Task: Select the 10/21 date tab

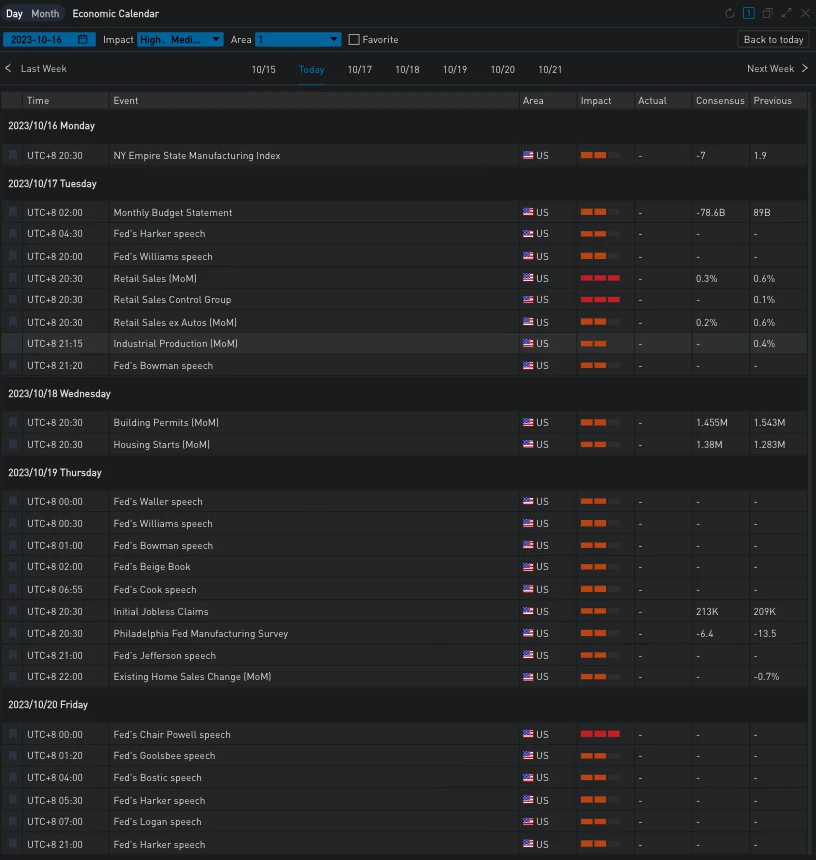Action: pos(550,70)
